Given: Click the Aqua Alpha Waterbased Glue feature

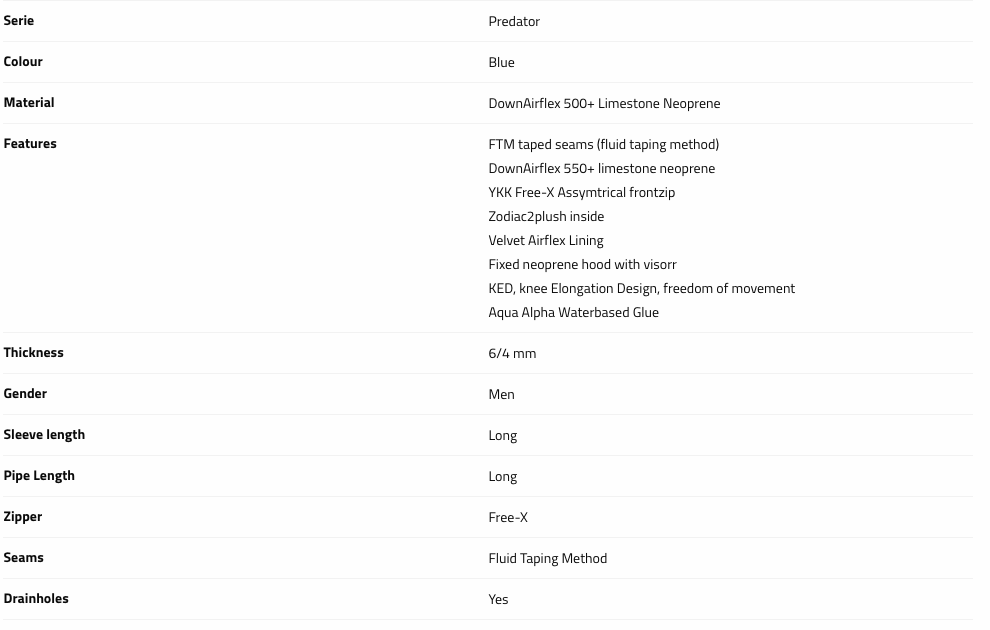Looking at the screenshot, I should [x=573, y=312].
